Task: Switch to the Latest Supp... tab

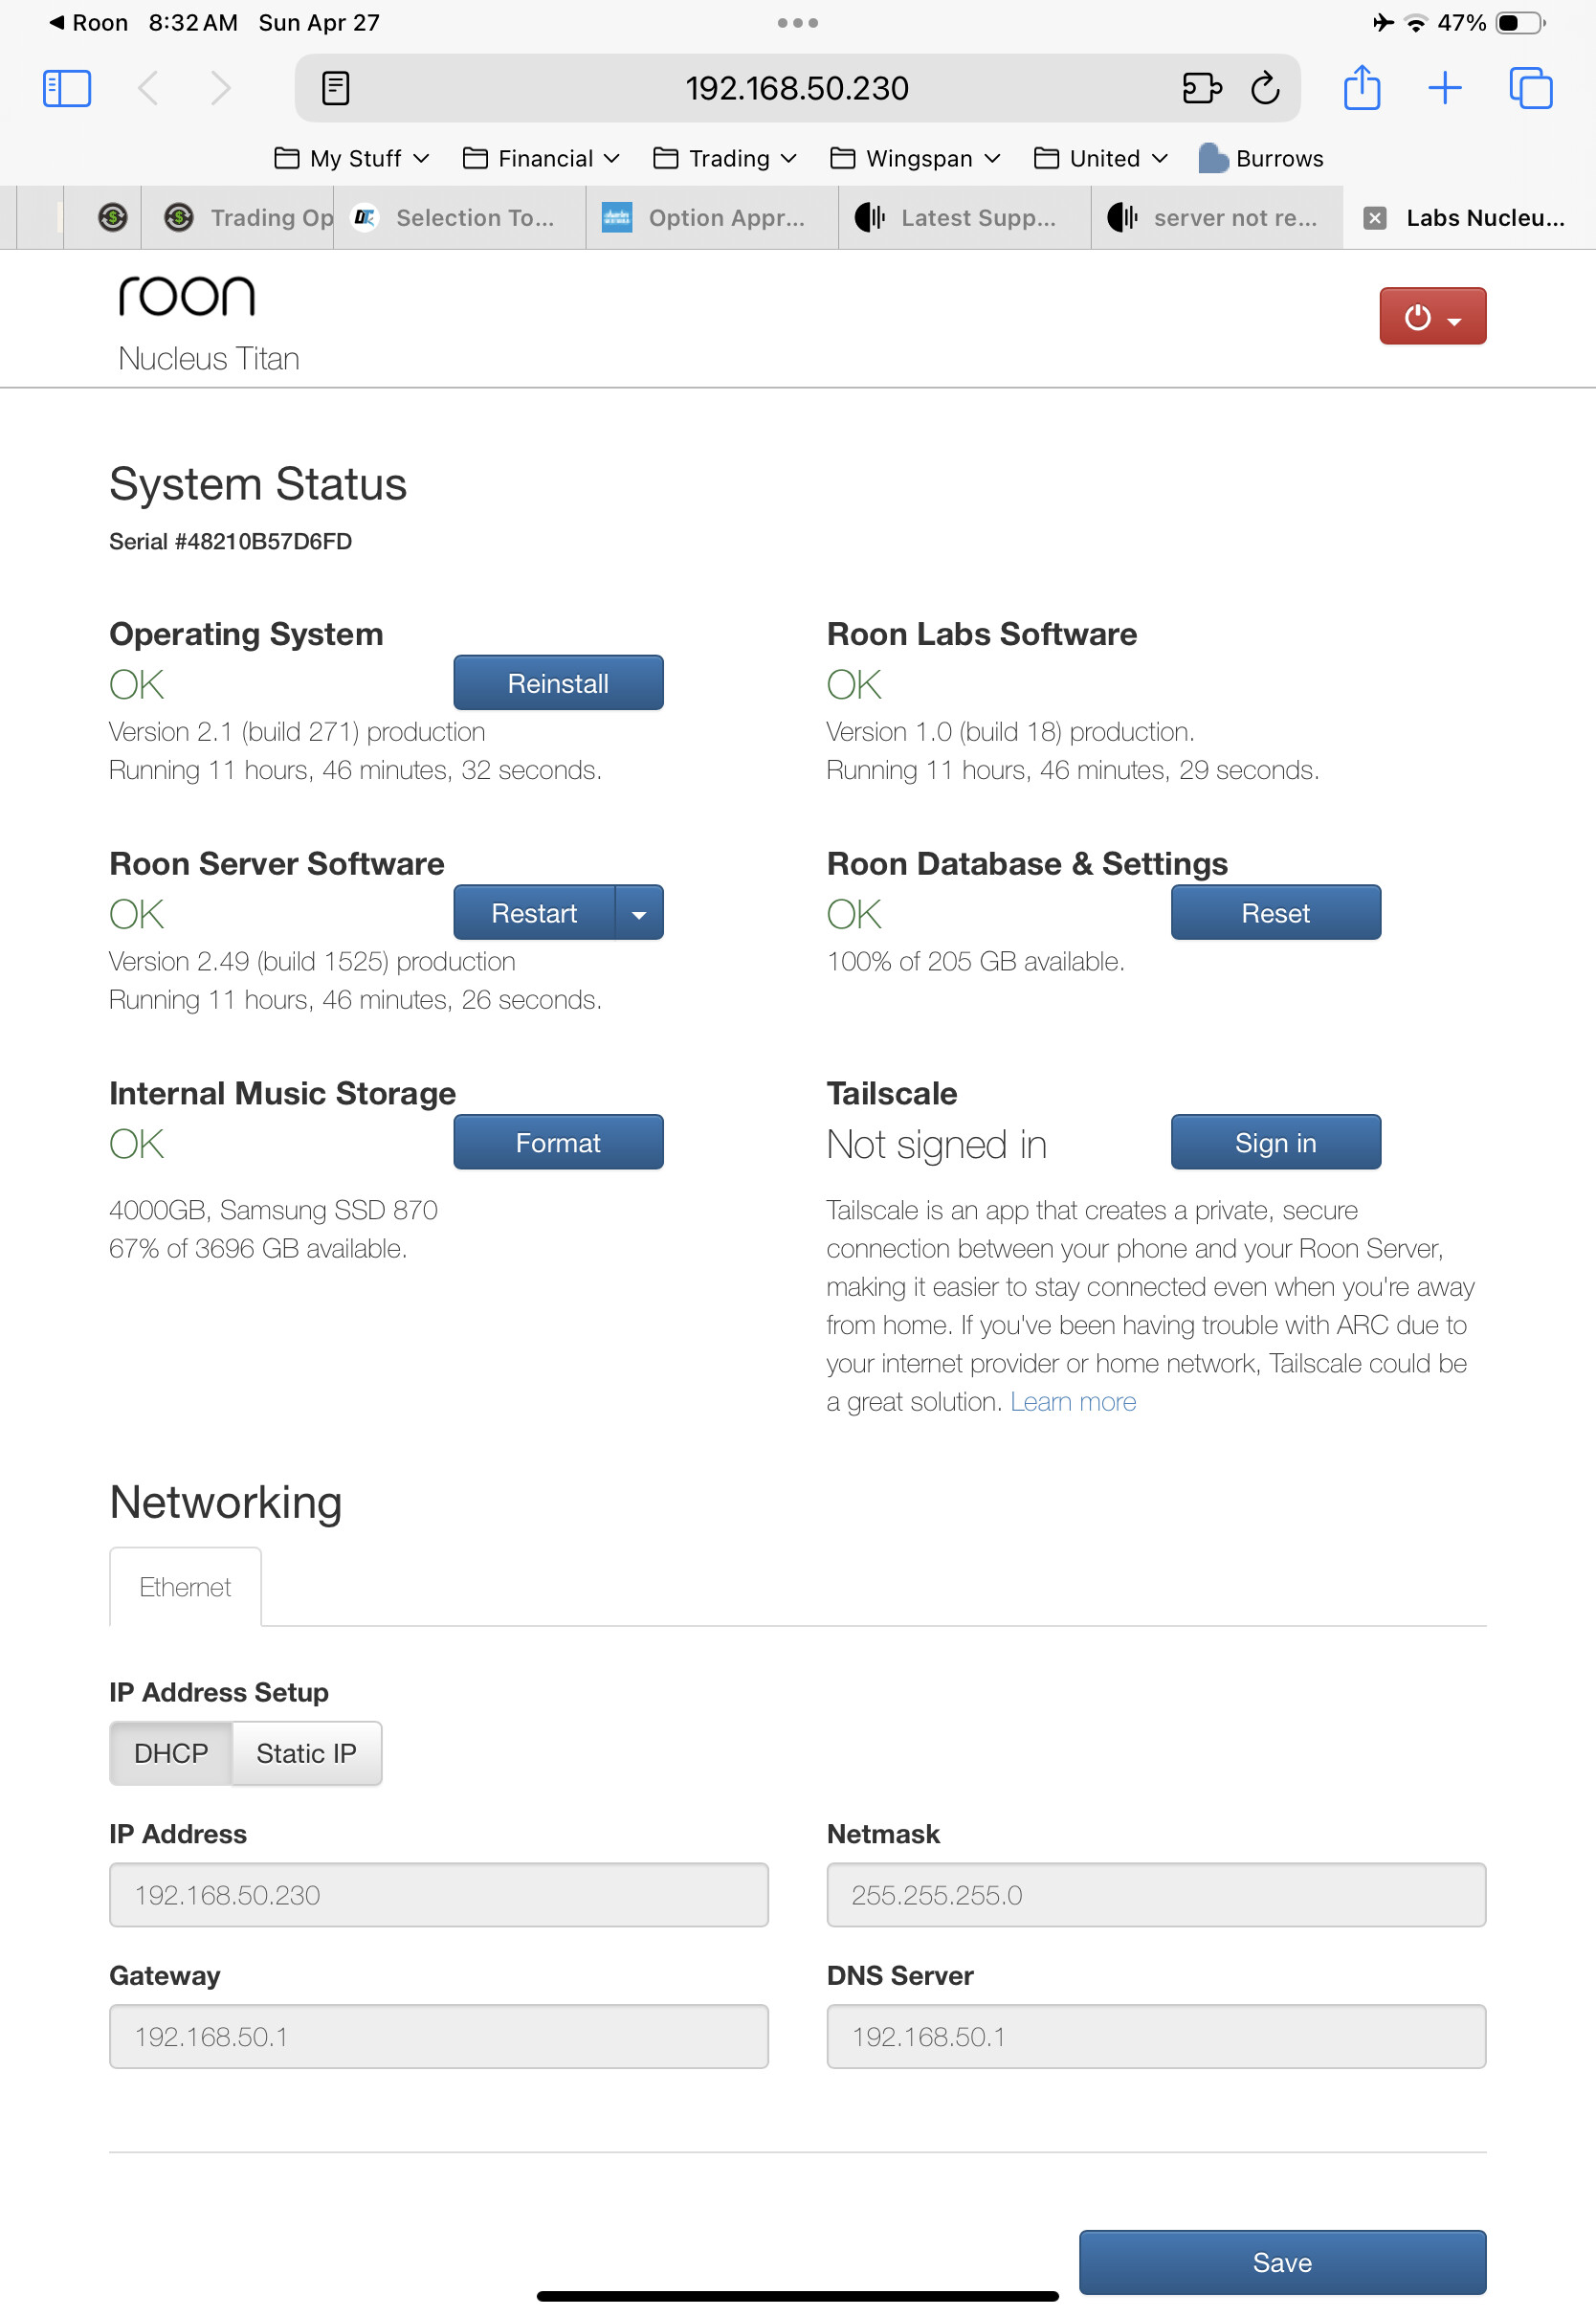Action: [964, 218]
